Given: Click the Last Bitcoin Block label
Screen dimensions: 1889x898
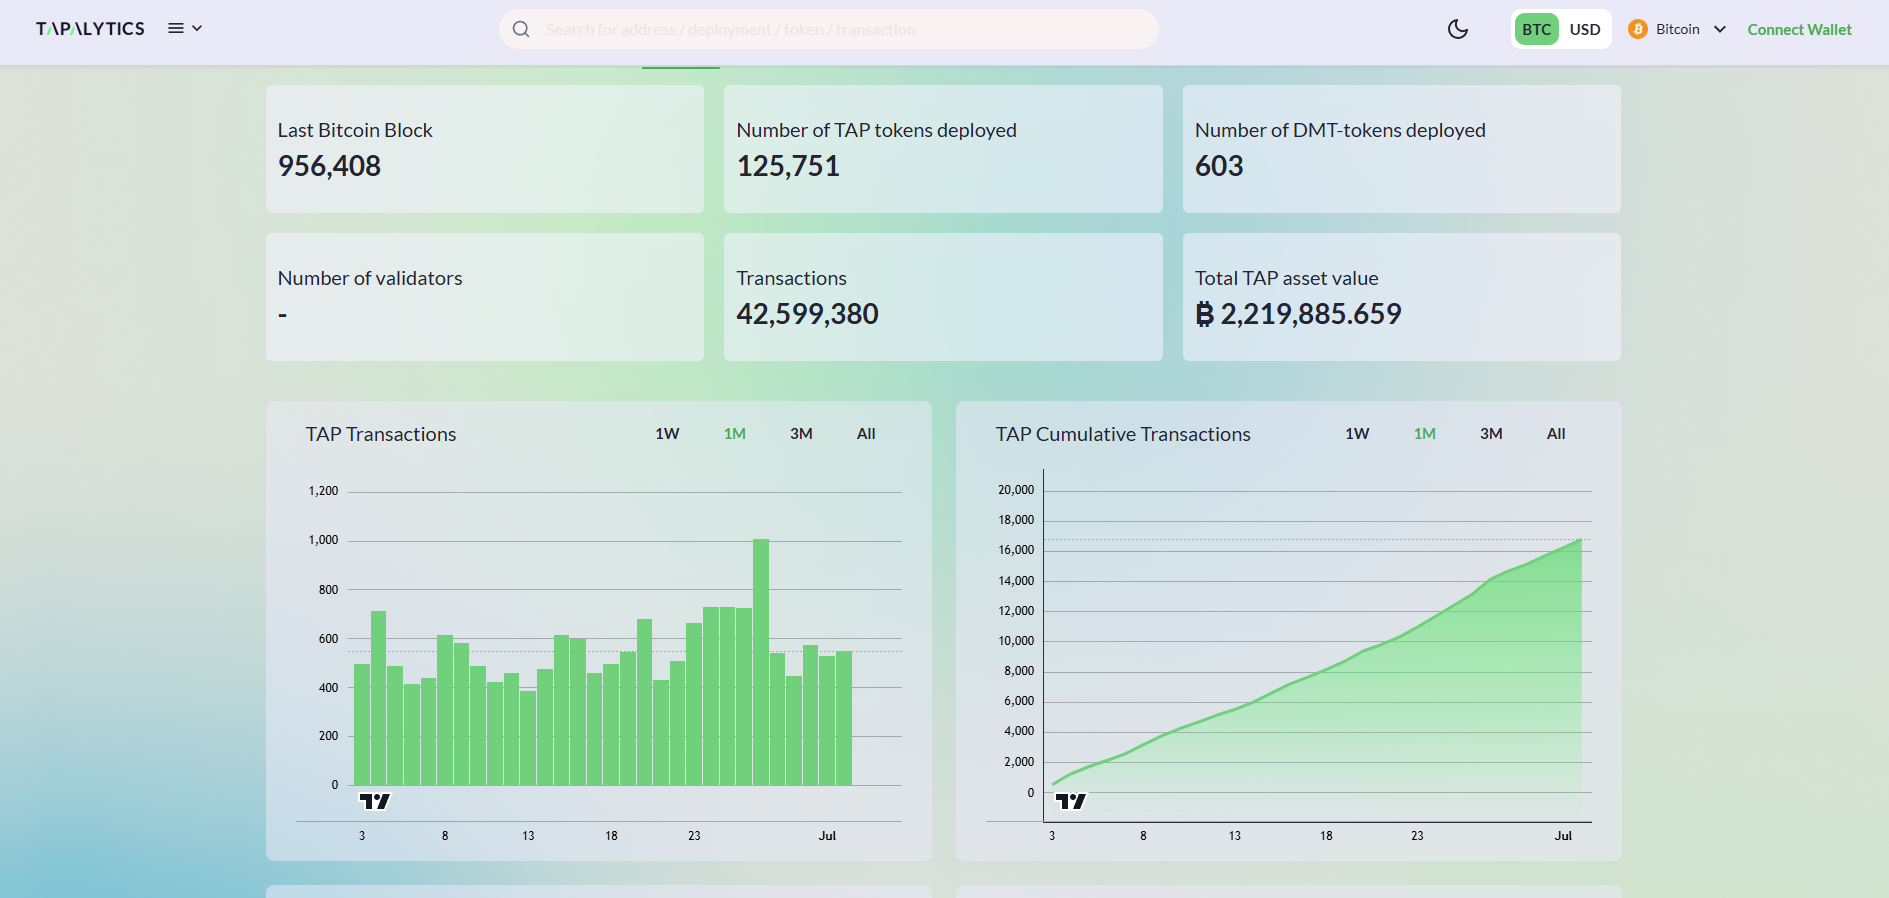Looking at the screenshot, I should coord(355,130).
